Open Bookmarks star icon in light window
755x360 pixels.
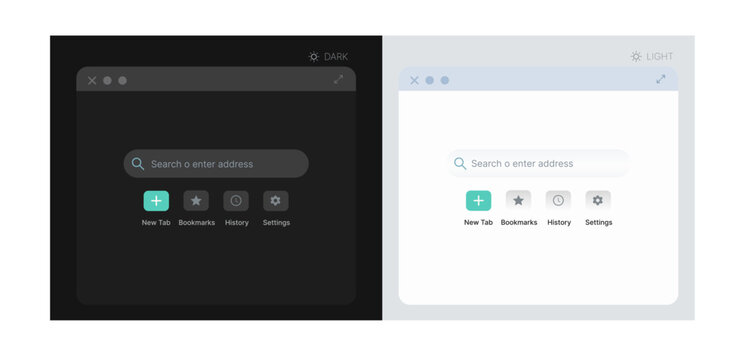[x=518, y=201]
